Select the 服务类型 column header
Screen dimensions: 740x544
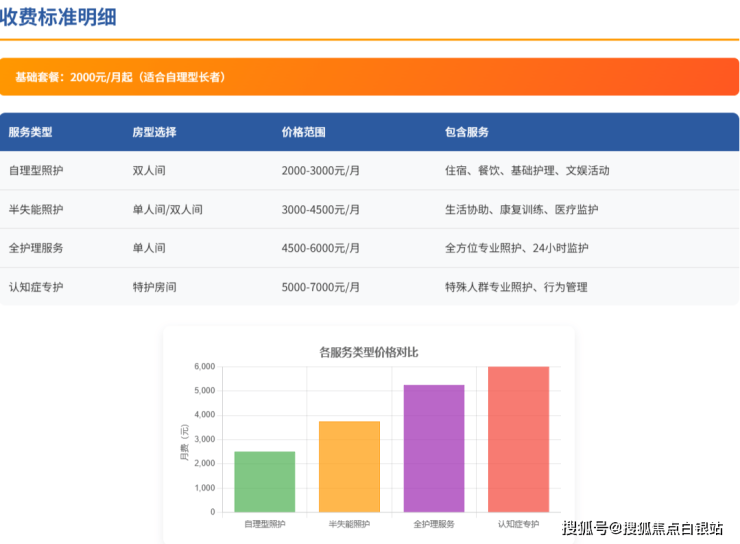(x=30, y=132)
